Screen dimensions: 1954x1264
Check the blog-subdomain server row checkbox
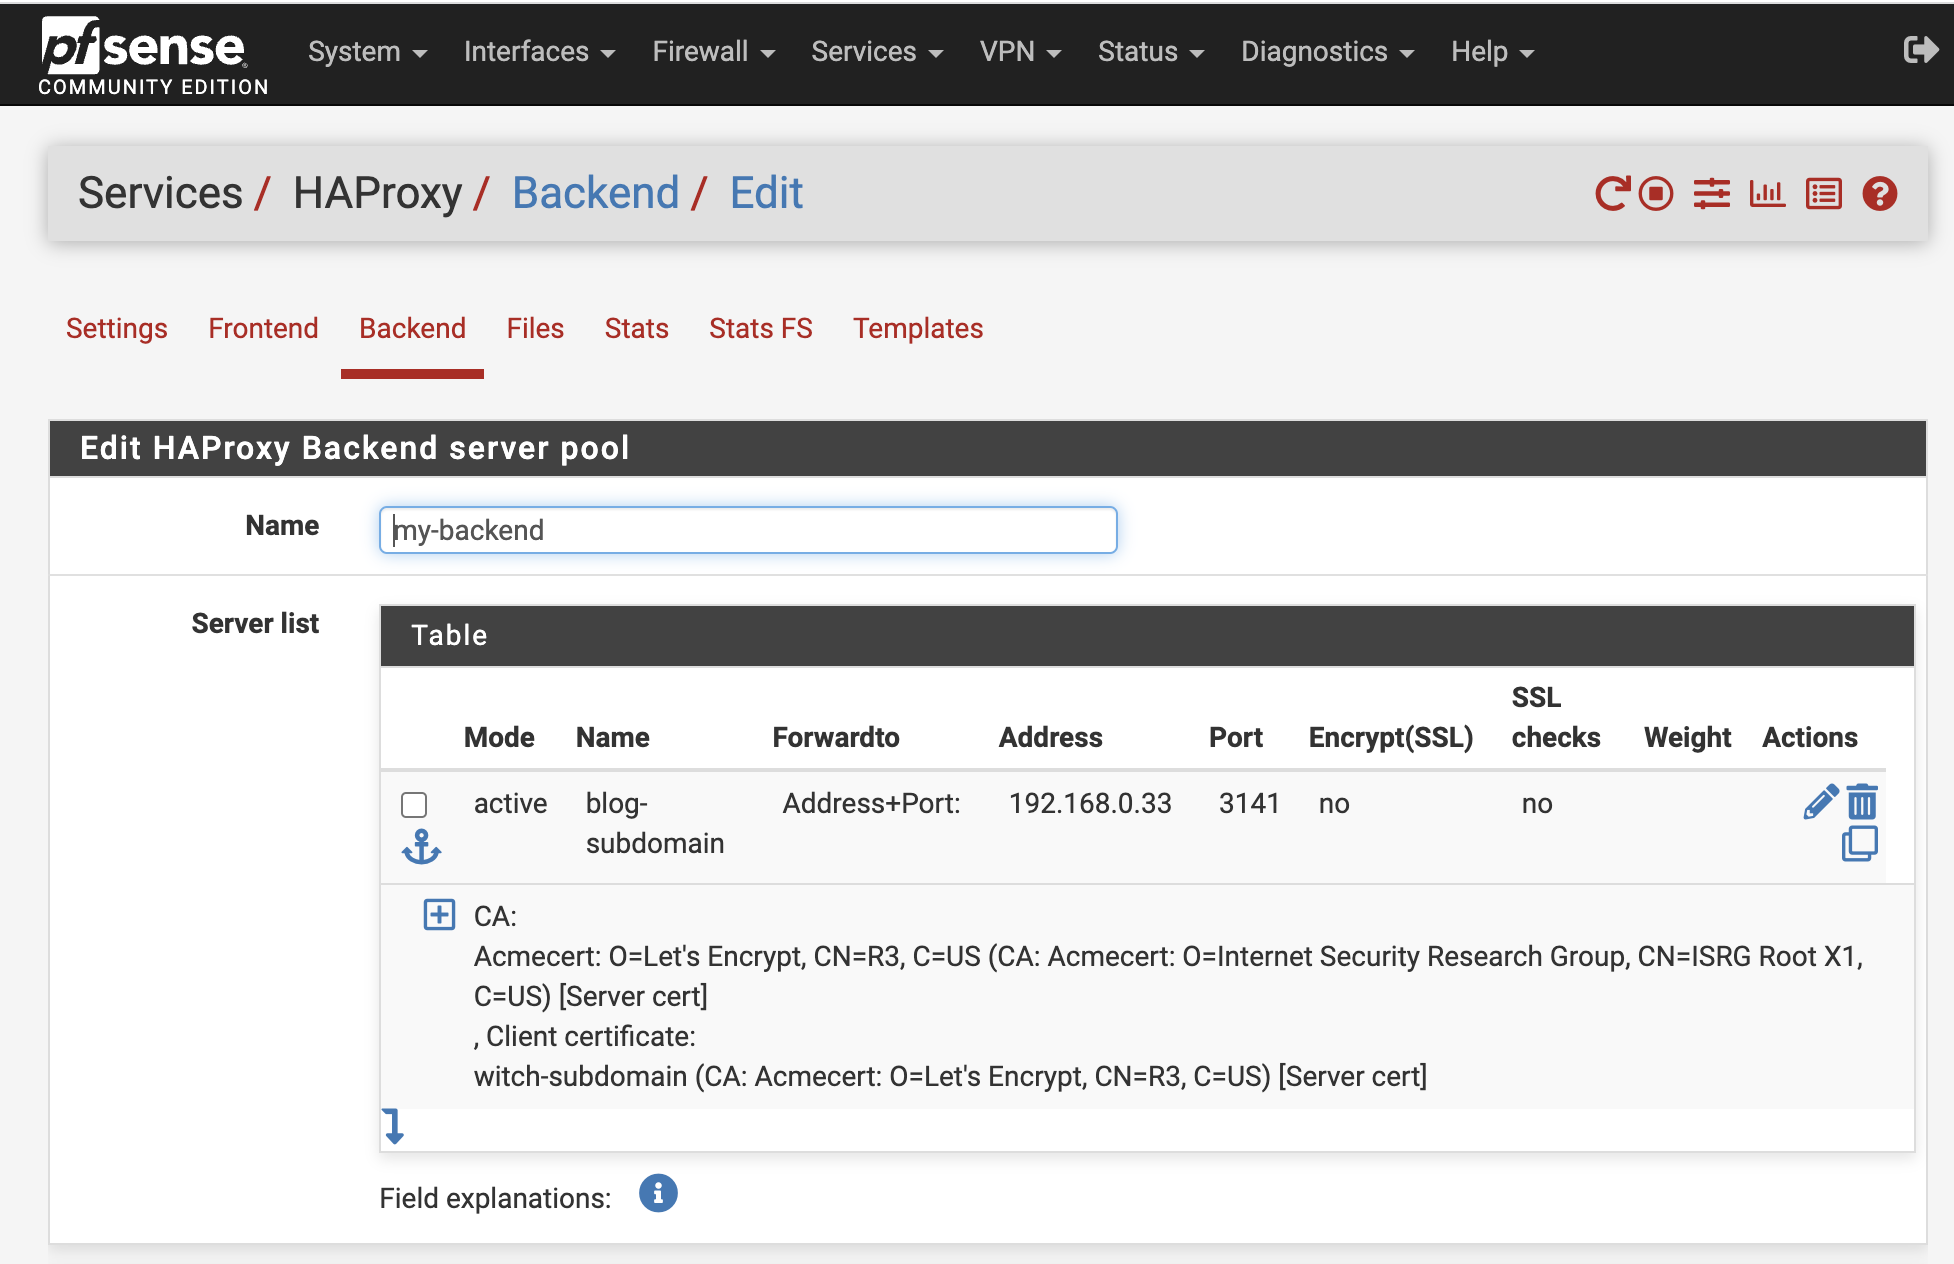click(414, 804)
